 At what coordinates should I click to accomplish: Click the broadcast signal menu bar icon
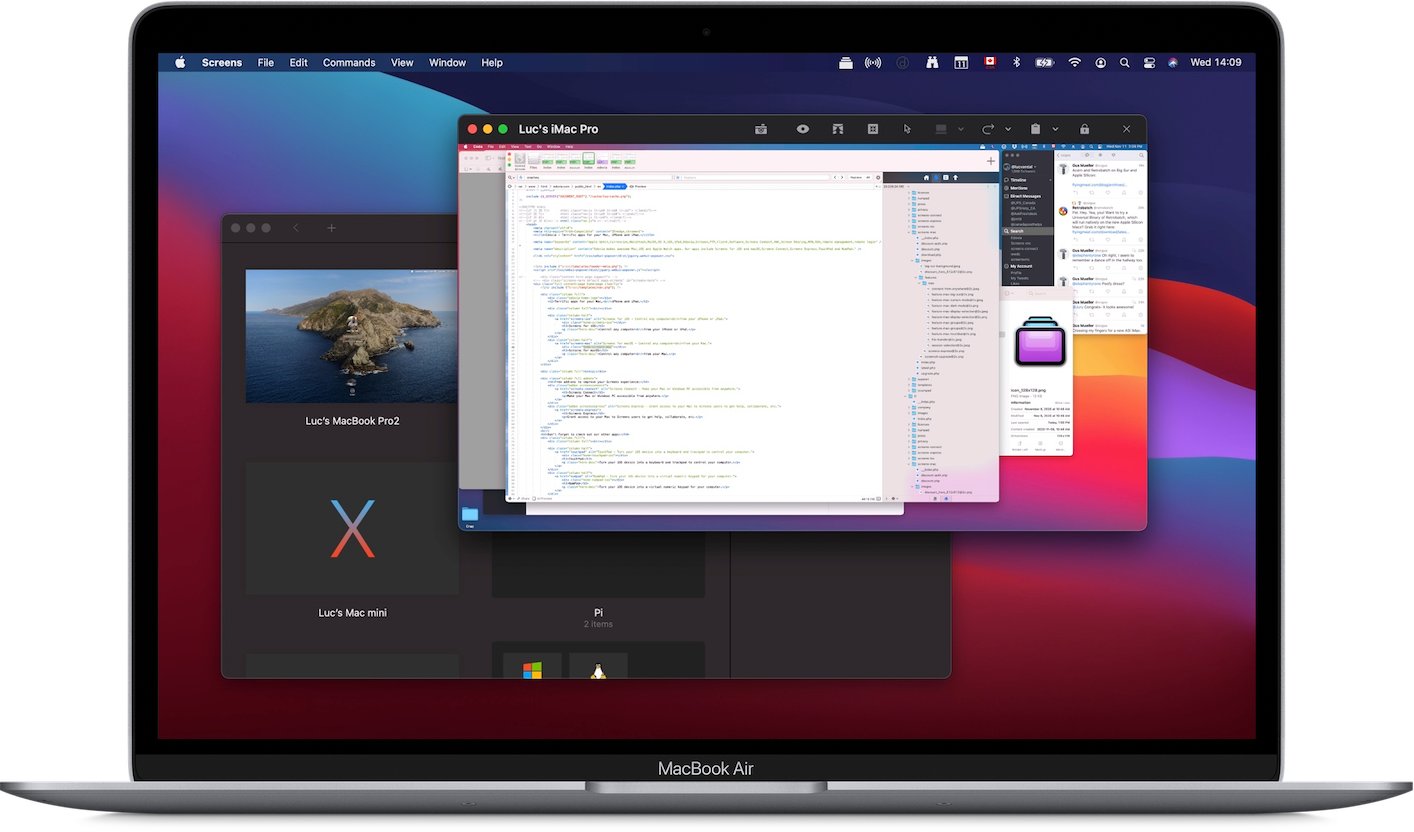[873, 62]
